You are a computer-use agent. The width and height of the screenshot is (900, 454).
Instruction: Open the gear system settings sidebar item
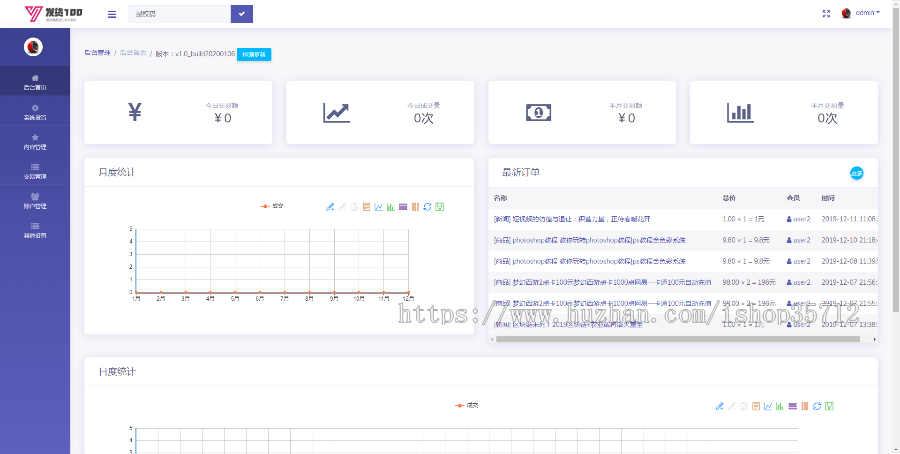[35, 111]
